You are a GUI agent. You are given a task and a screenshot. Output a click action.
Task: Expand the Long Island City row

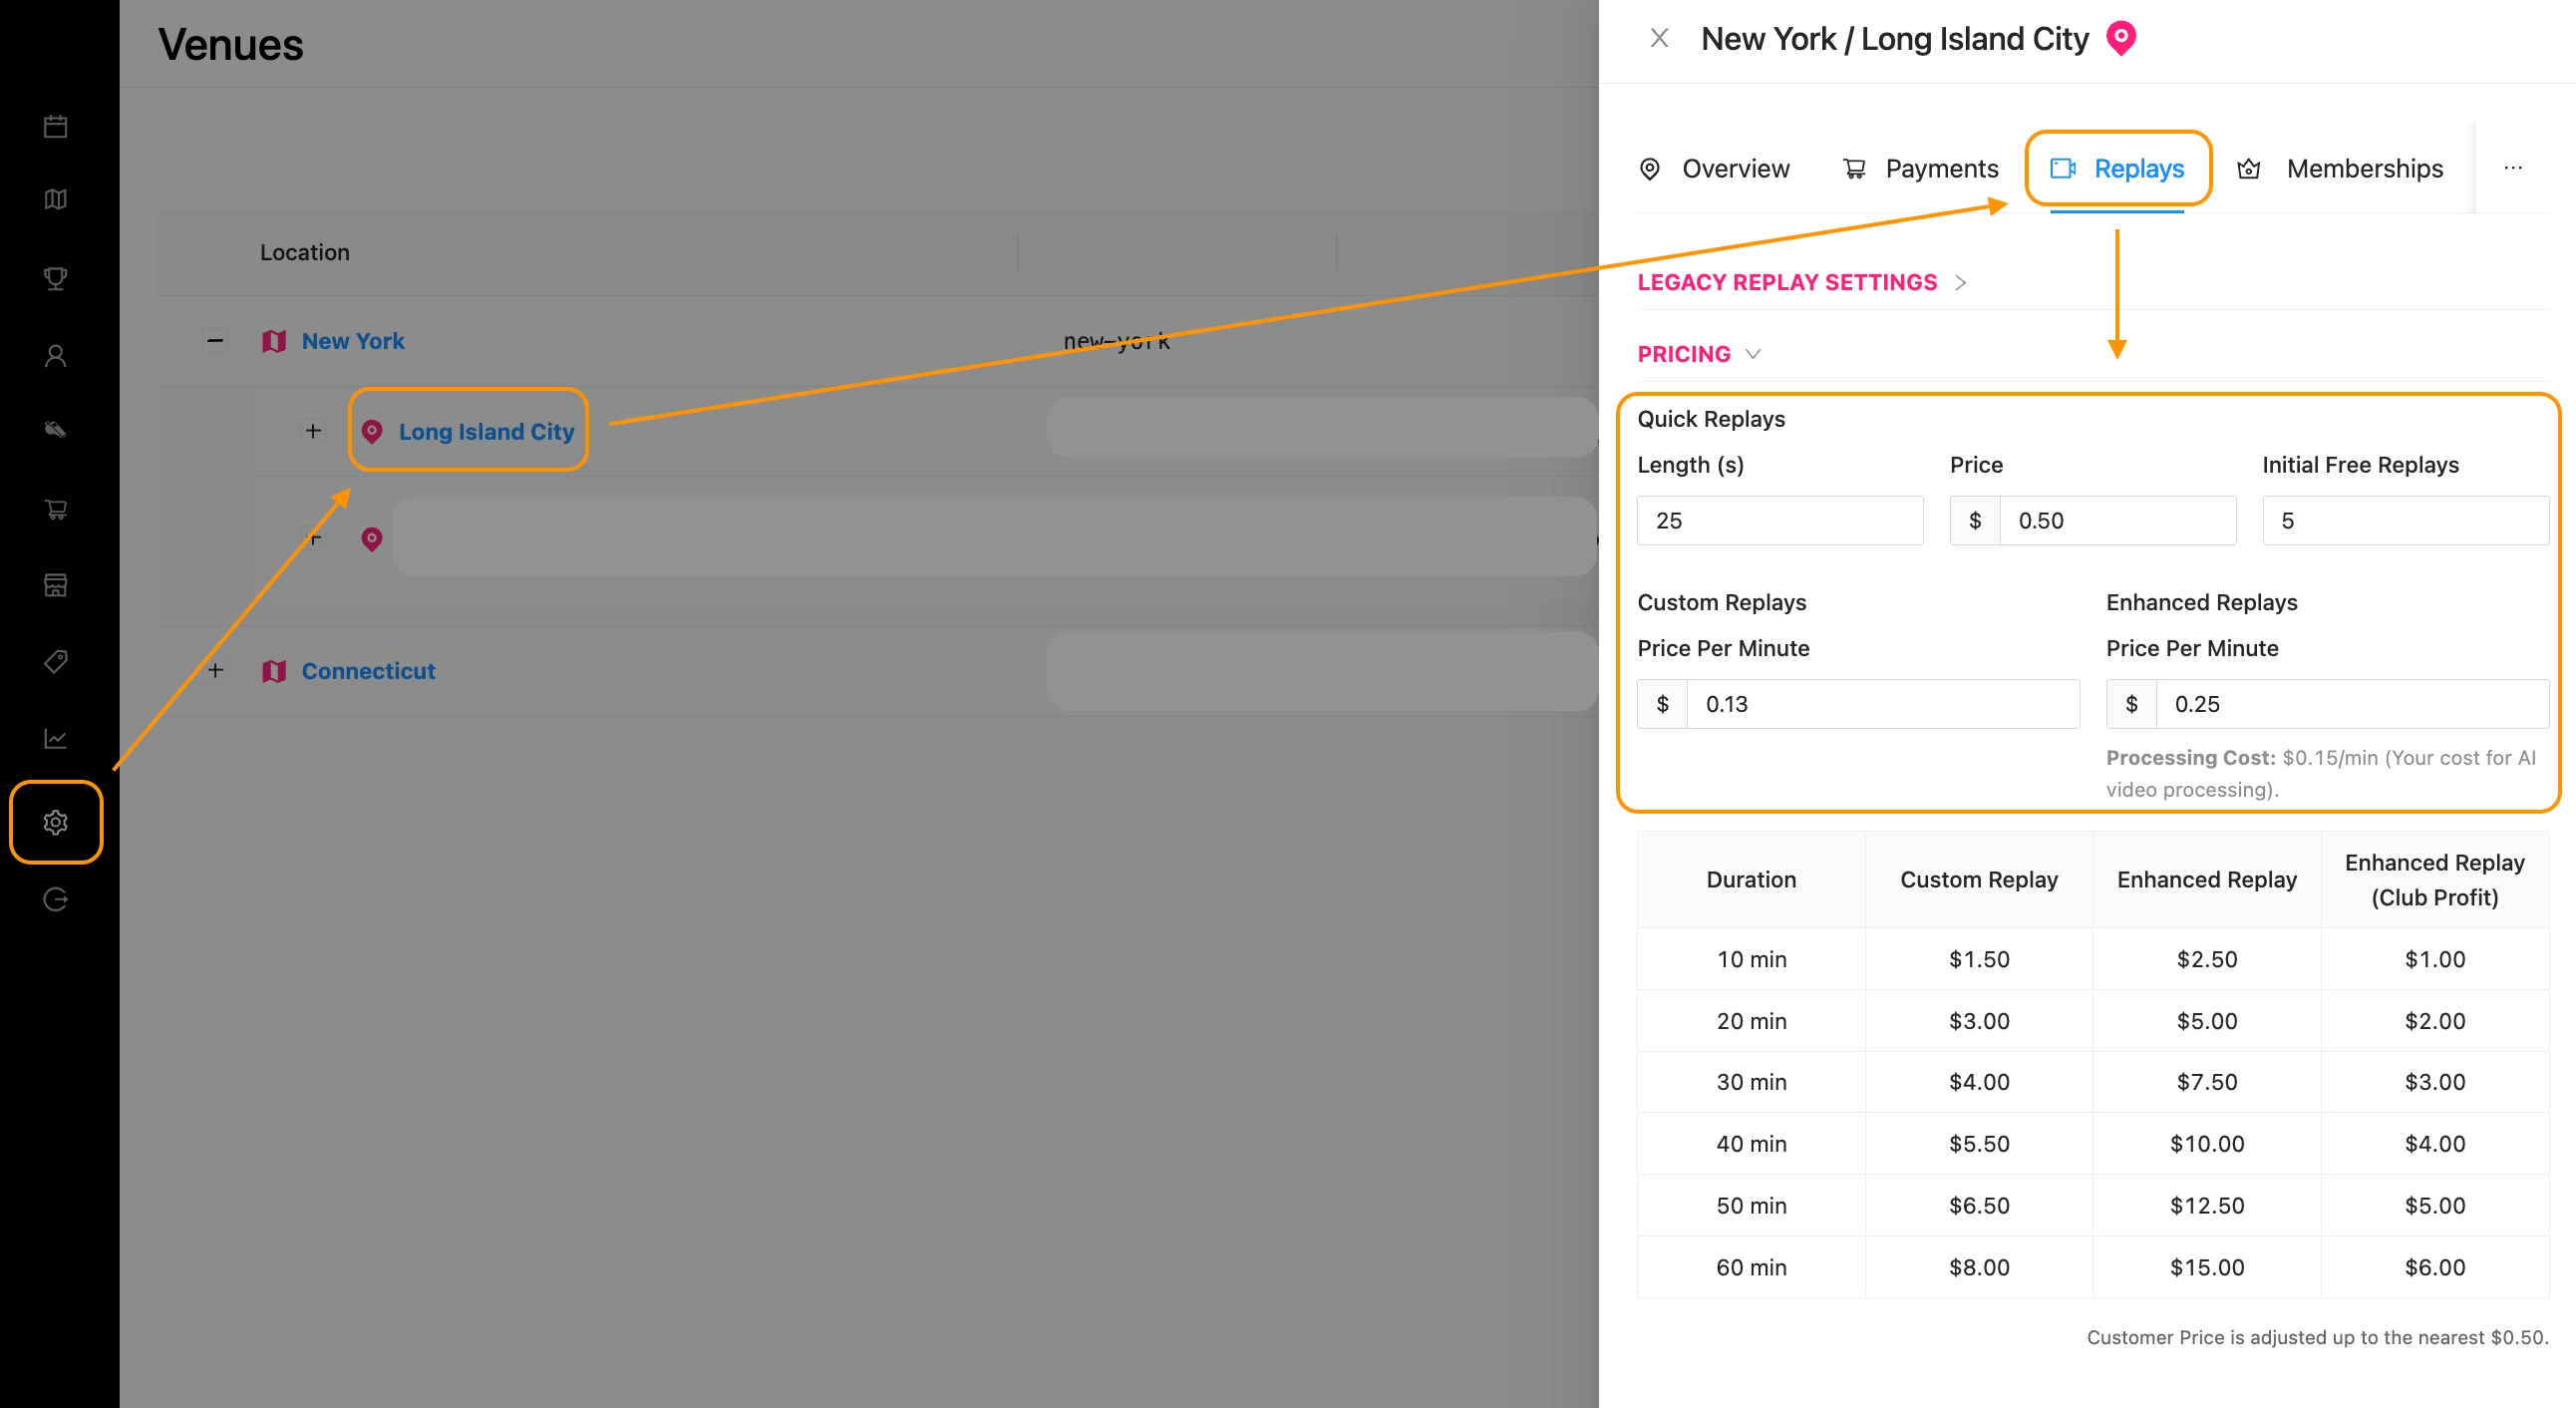(x=313, y=431)
